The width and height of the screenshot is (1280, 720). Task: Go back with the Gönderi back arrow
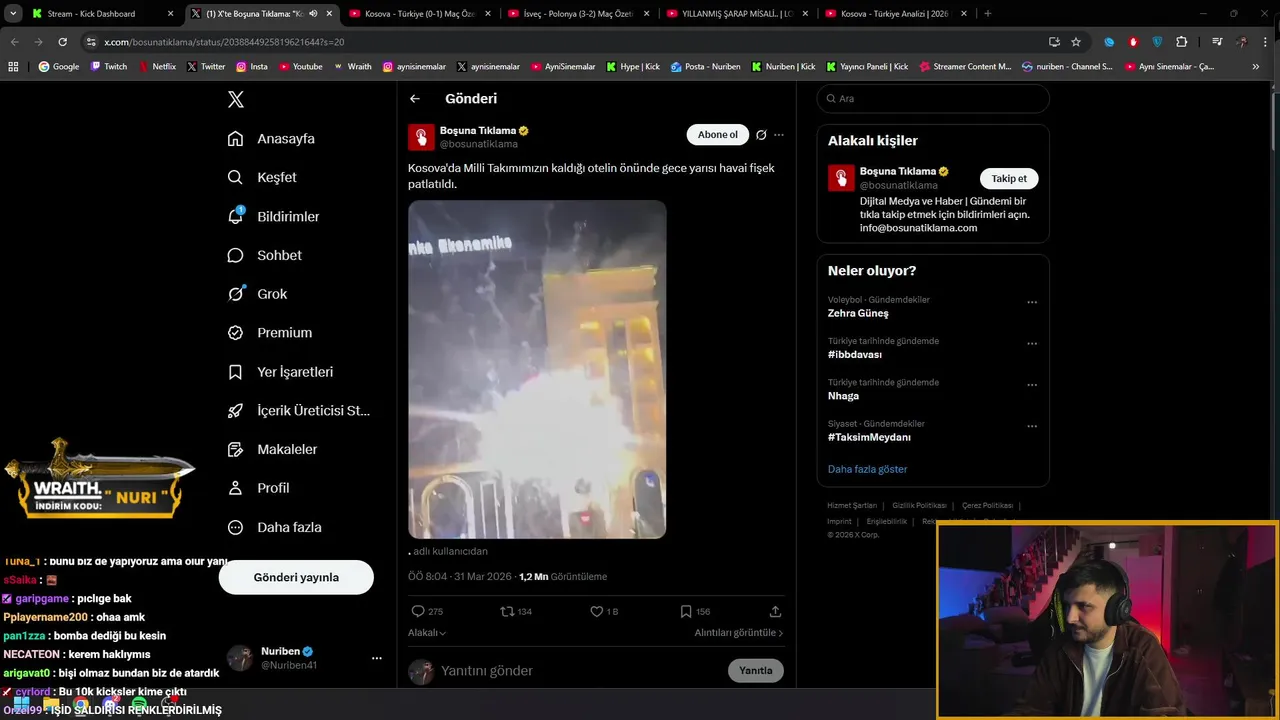point(415,99)
